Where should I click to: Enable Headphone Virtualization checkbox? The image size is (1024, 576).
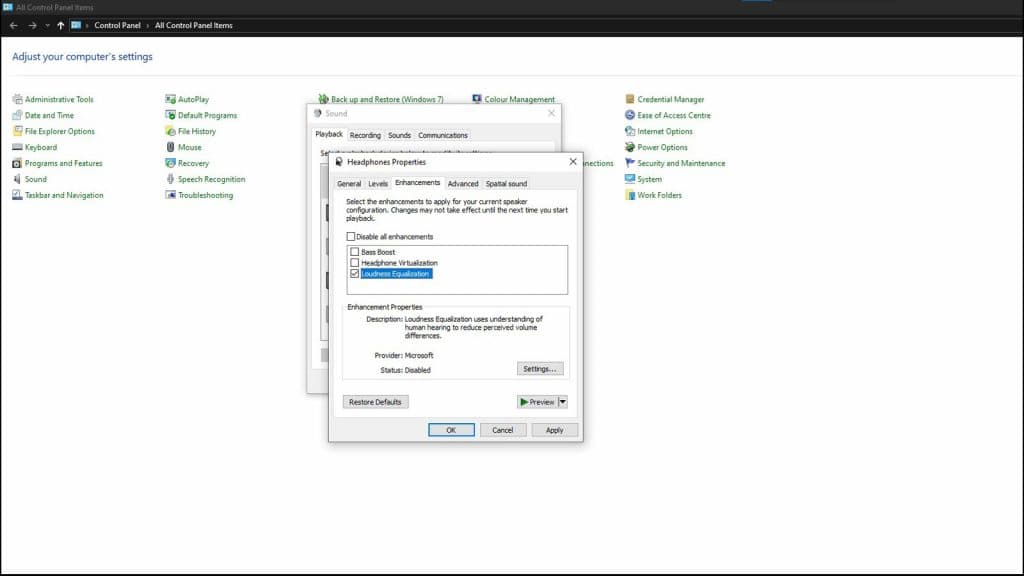355,263
